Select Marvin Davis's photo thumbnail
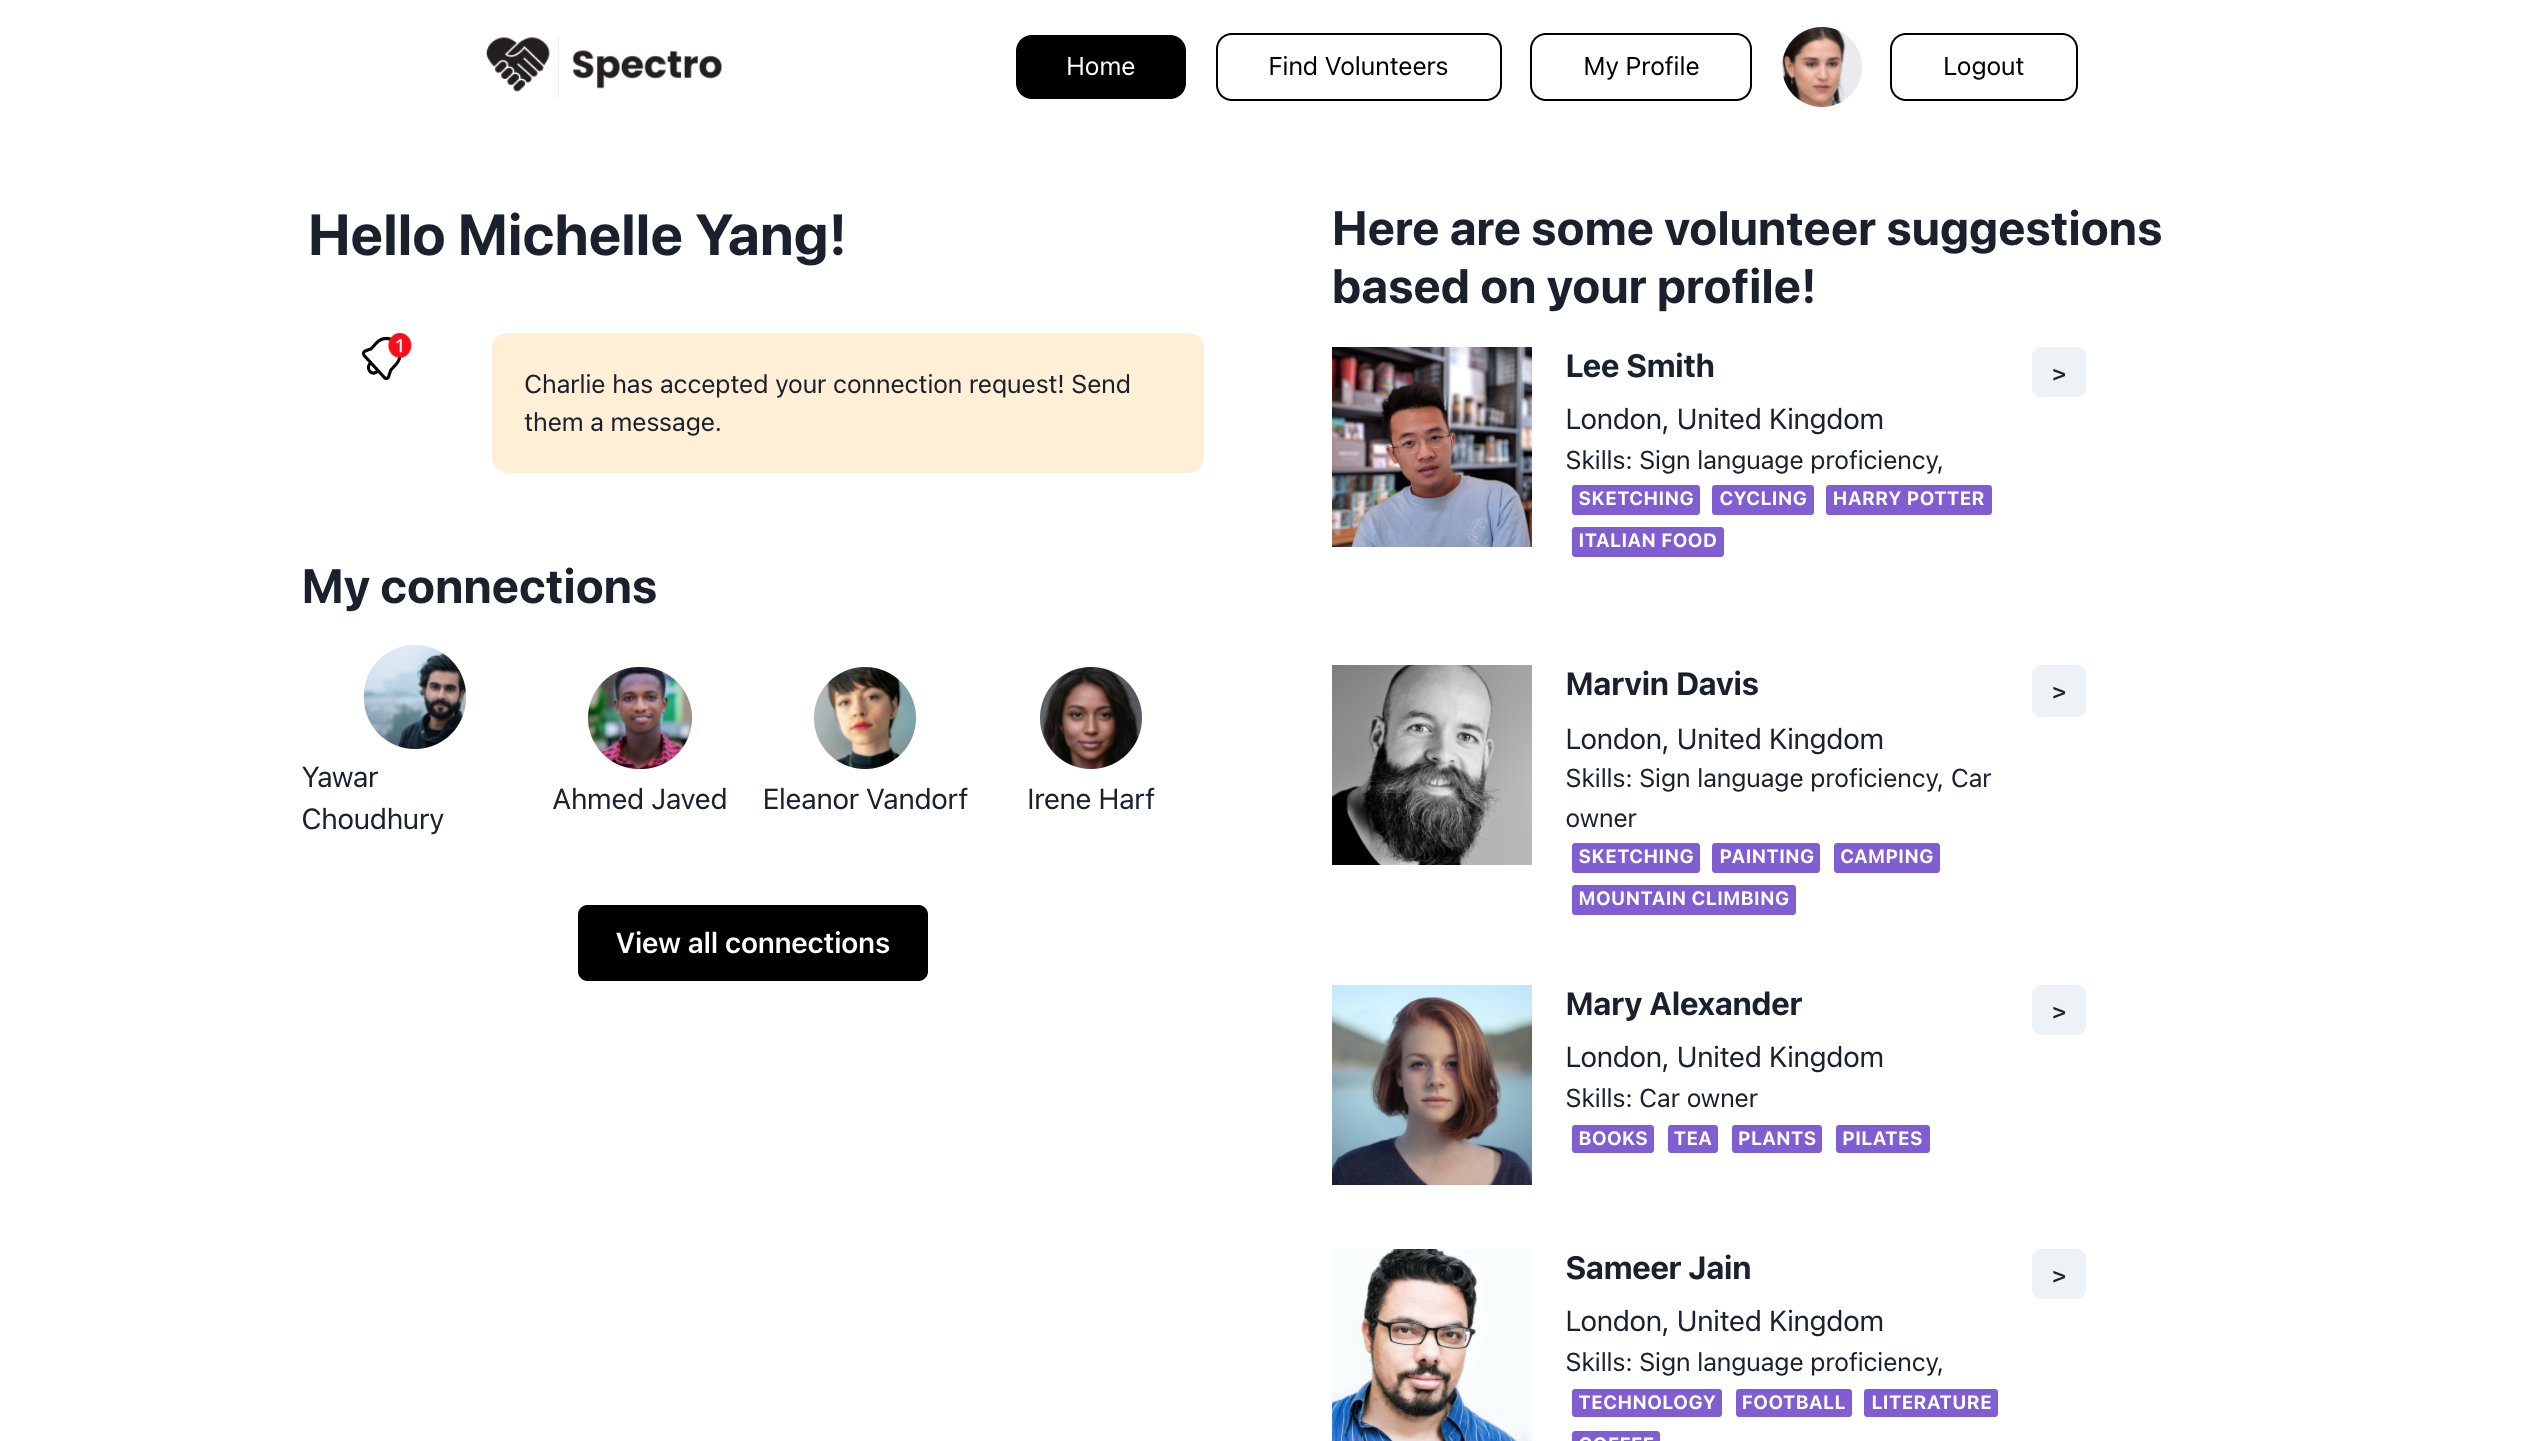2548x1441 pixels. click(x=1431, y=765)
